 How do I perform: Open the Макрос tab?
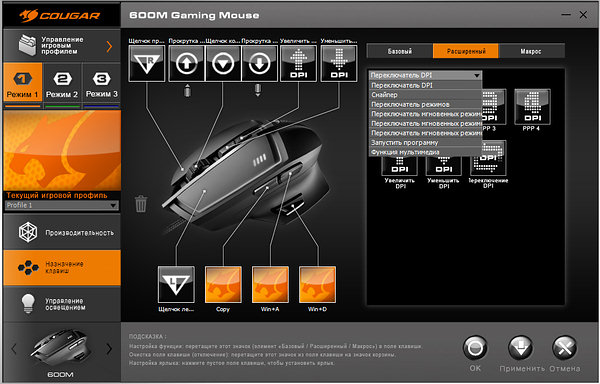[x=531, y=51]
